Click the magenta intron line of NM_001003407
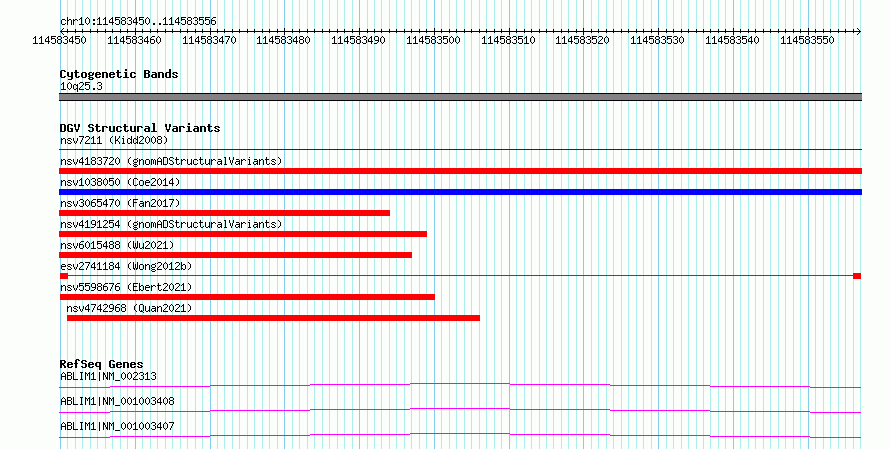Screen dimensions: 890x449 (x=460, y=435)
